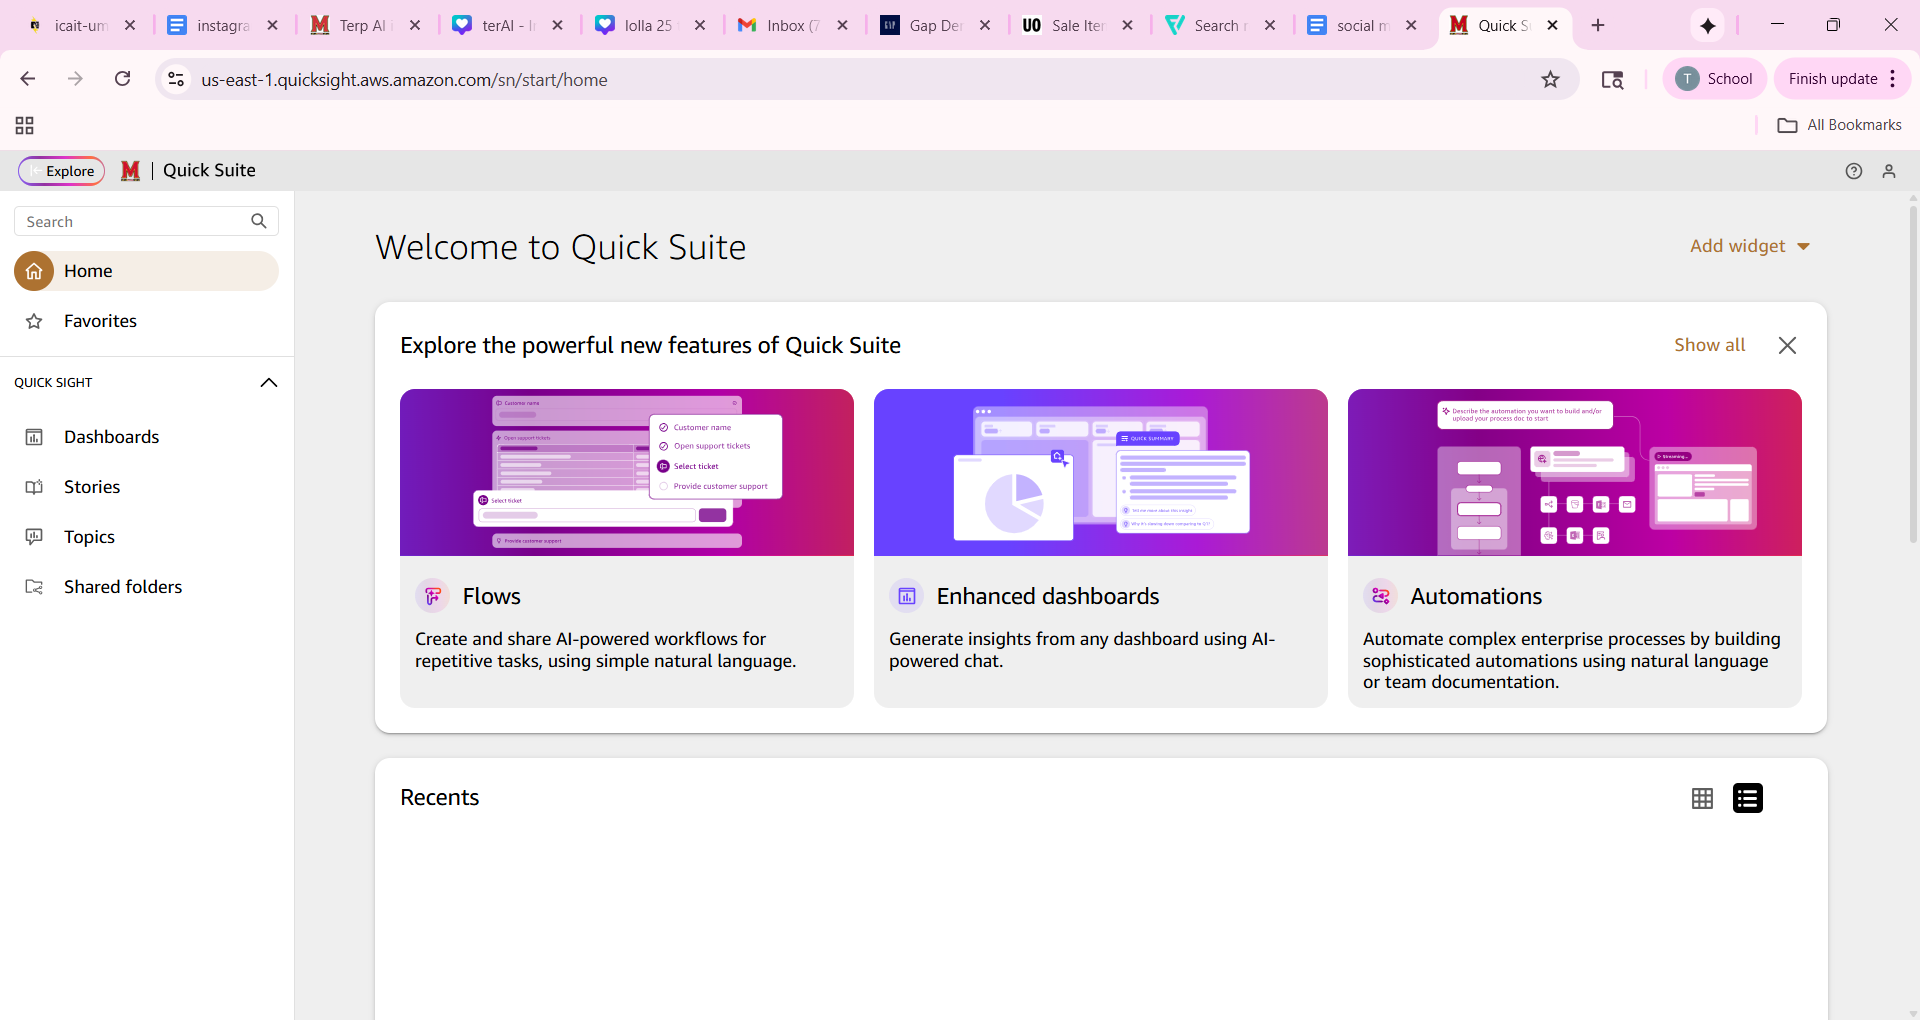This screenshot has width=1920, height=1020.
Task: Toggle the Explore sidebar button
Action: [61, 171]
